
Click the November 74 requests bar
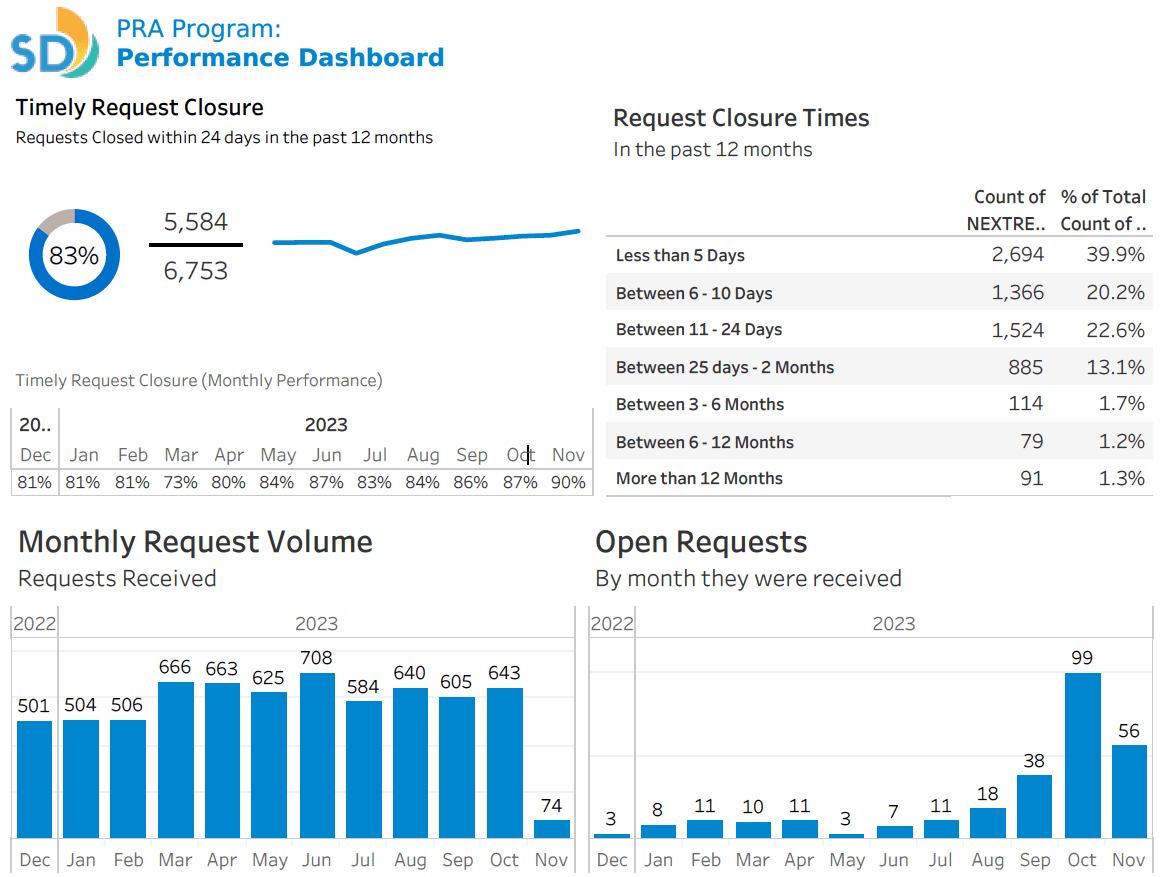pyautogui.click(x=551, y=828)
